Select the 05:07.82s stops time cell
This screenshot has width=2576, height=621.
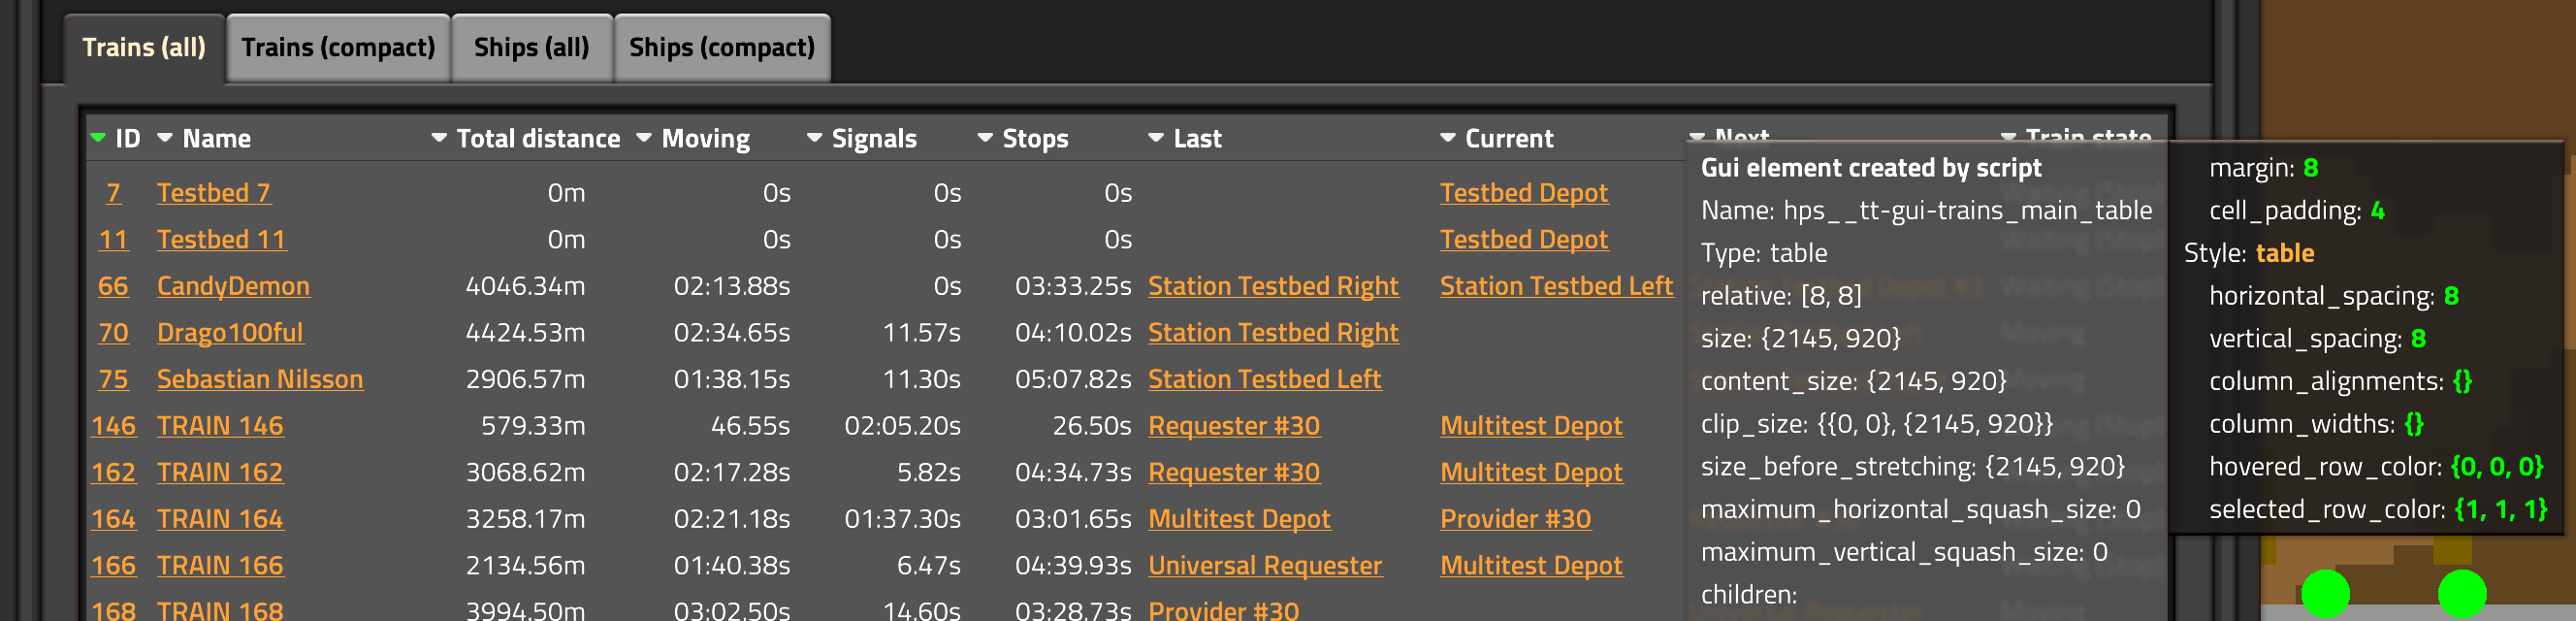coord(1073,379)
